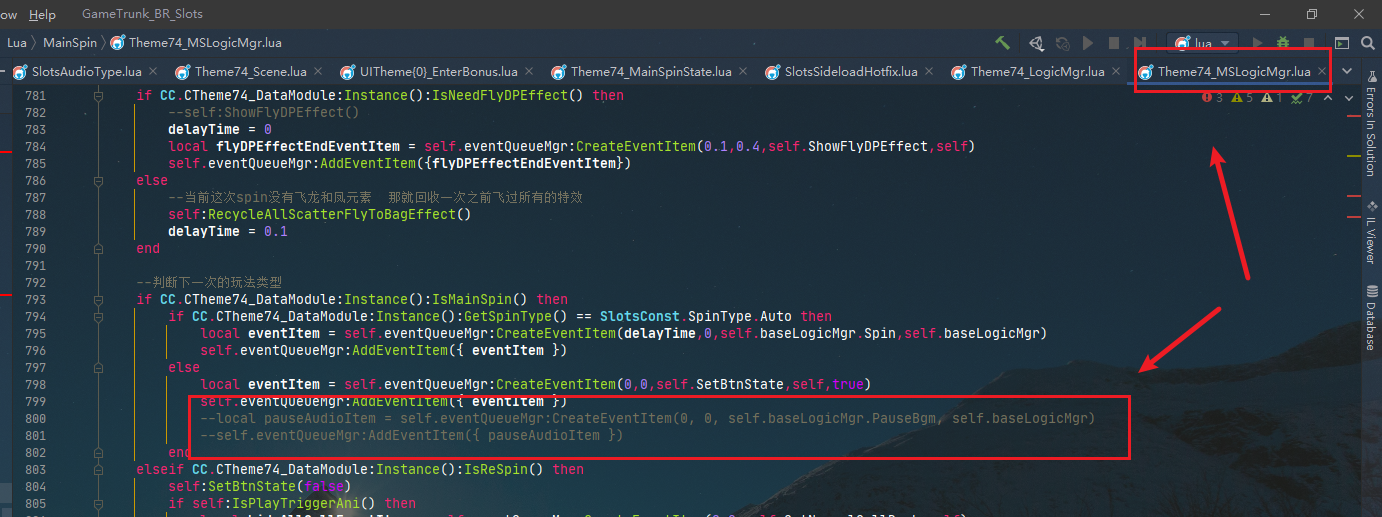
Task: Collapse the code block at line 781
Action: (98, 96)
